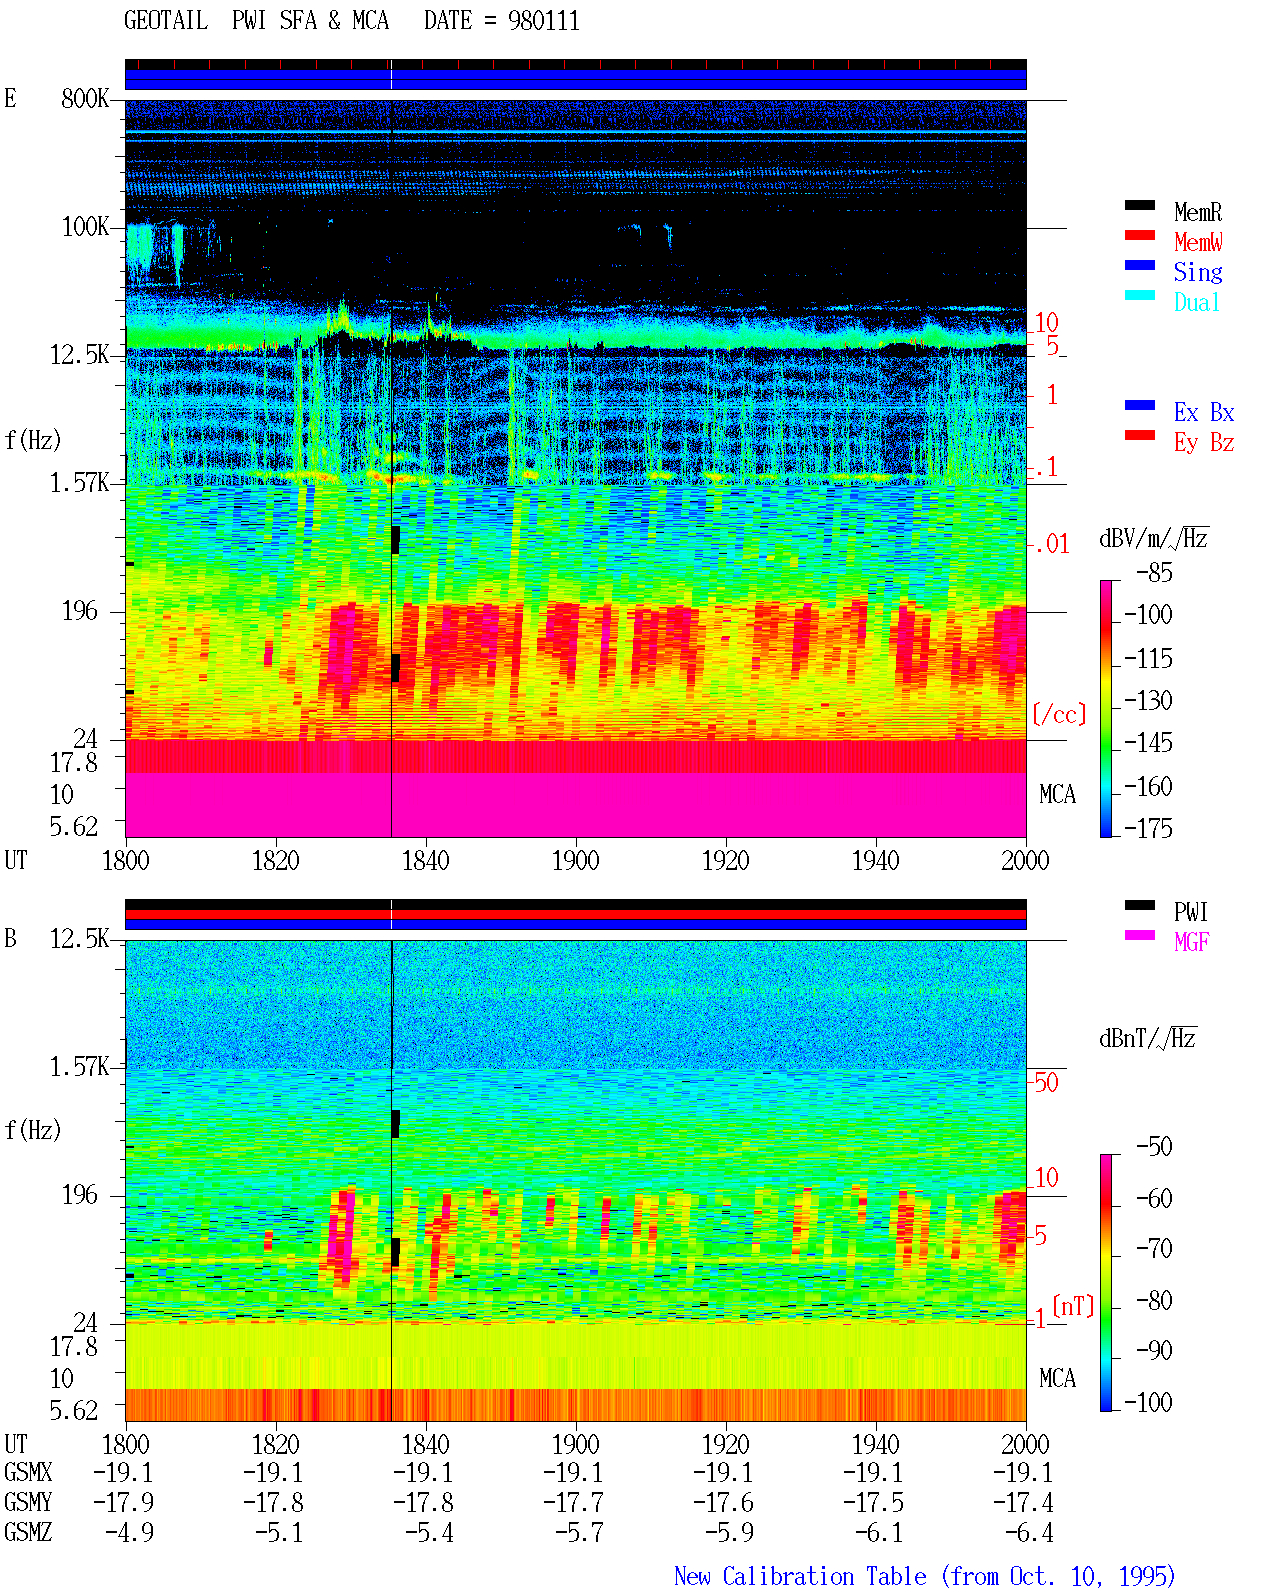Click the Sing legend label
The height and width of the screenshot is (1593, 1280).
click(1198, 272)
